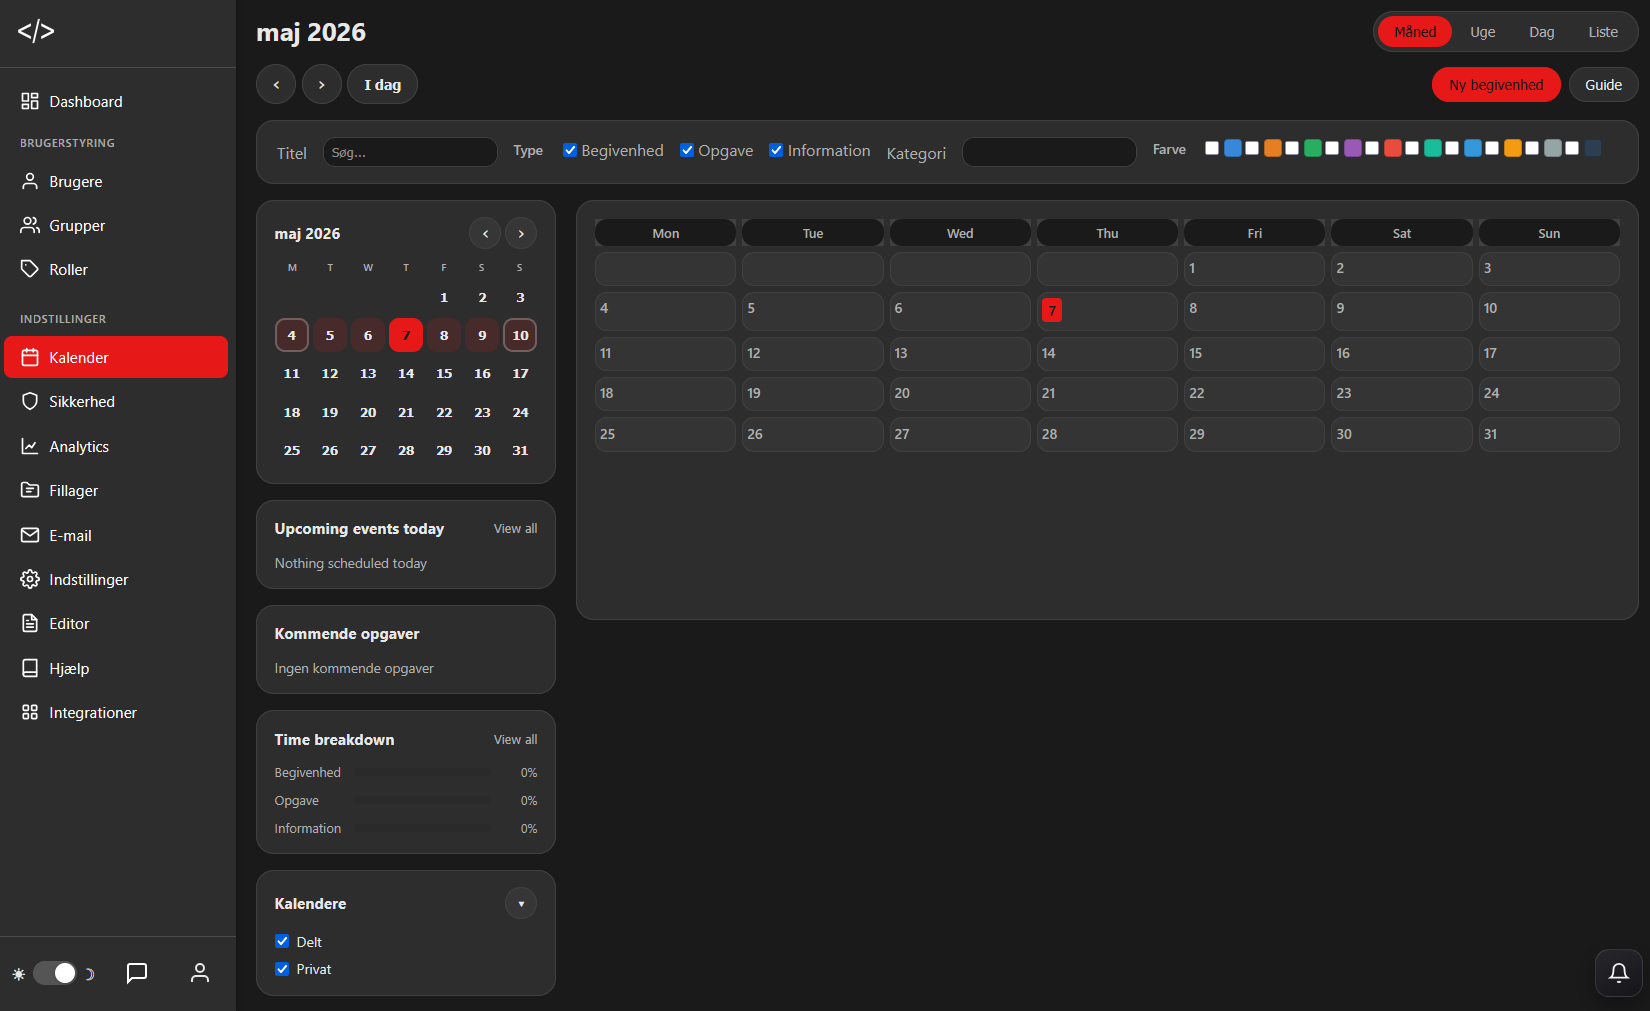This screenshot has width=1650, height=1011.
Task: Pick the red colour swatch
Action: click(1393, 148)
